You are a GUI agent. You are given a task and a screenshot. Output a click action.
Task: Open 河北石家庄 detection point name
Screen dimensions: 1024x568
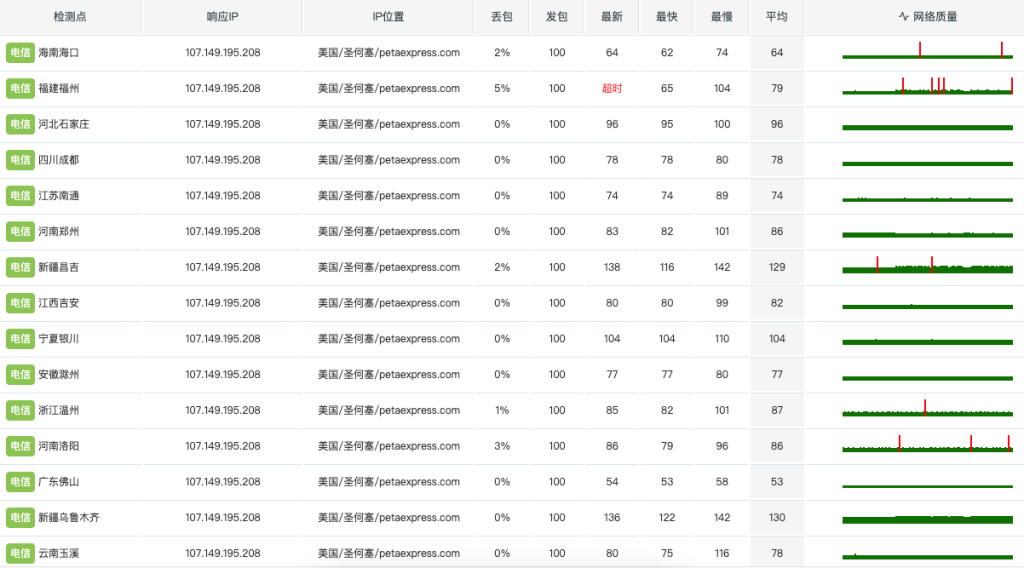click(64, 124)
